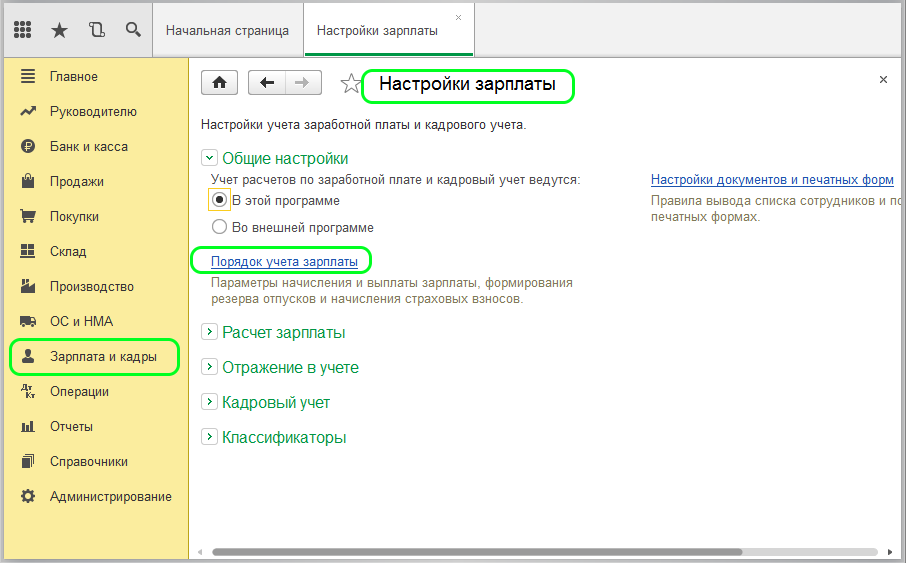The image size is (906, 563).
Task: Open Favorites star in top toolbar
Action: tap(59, 30)
